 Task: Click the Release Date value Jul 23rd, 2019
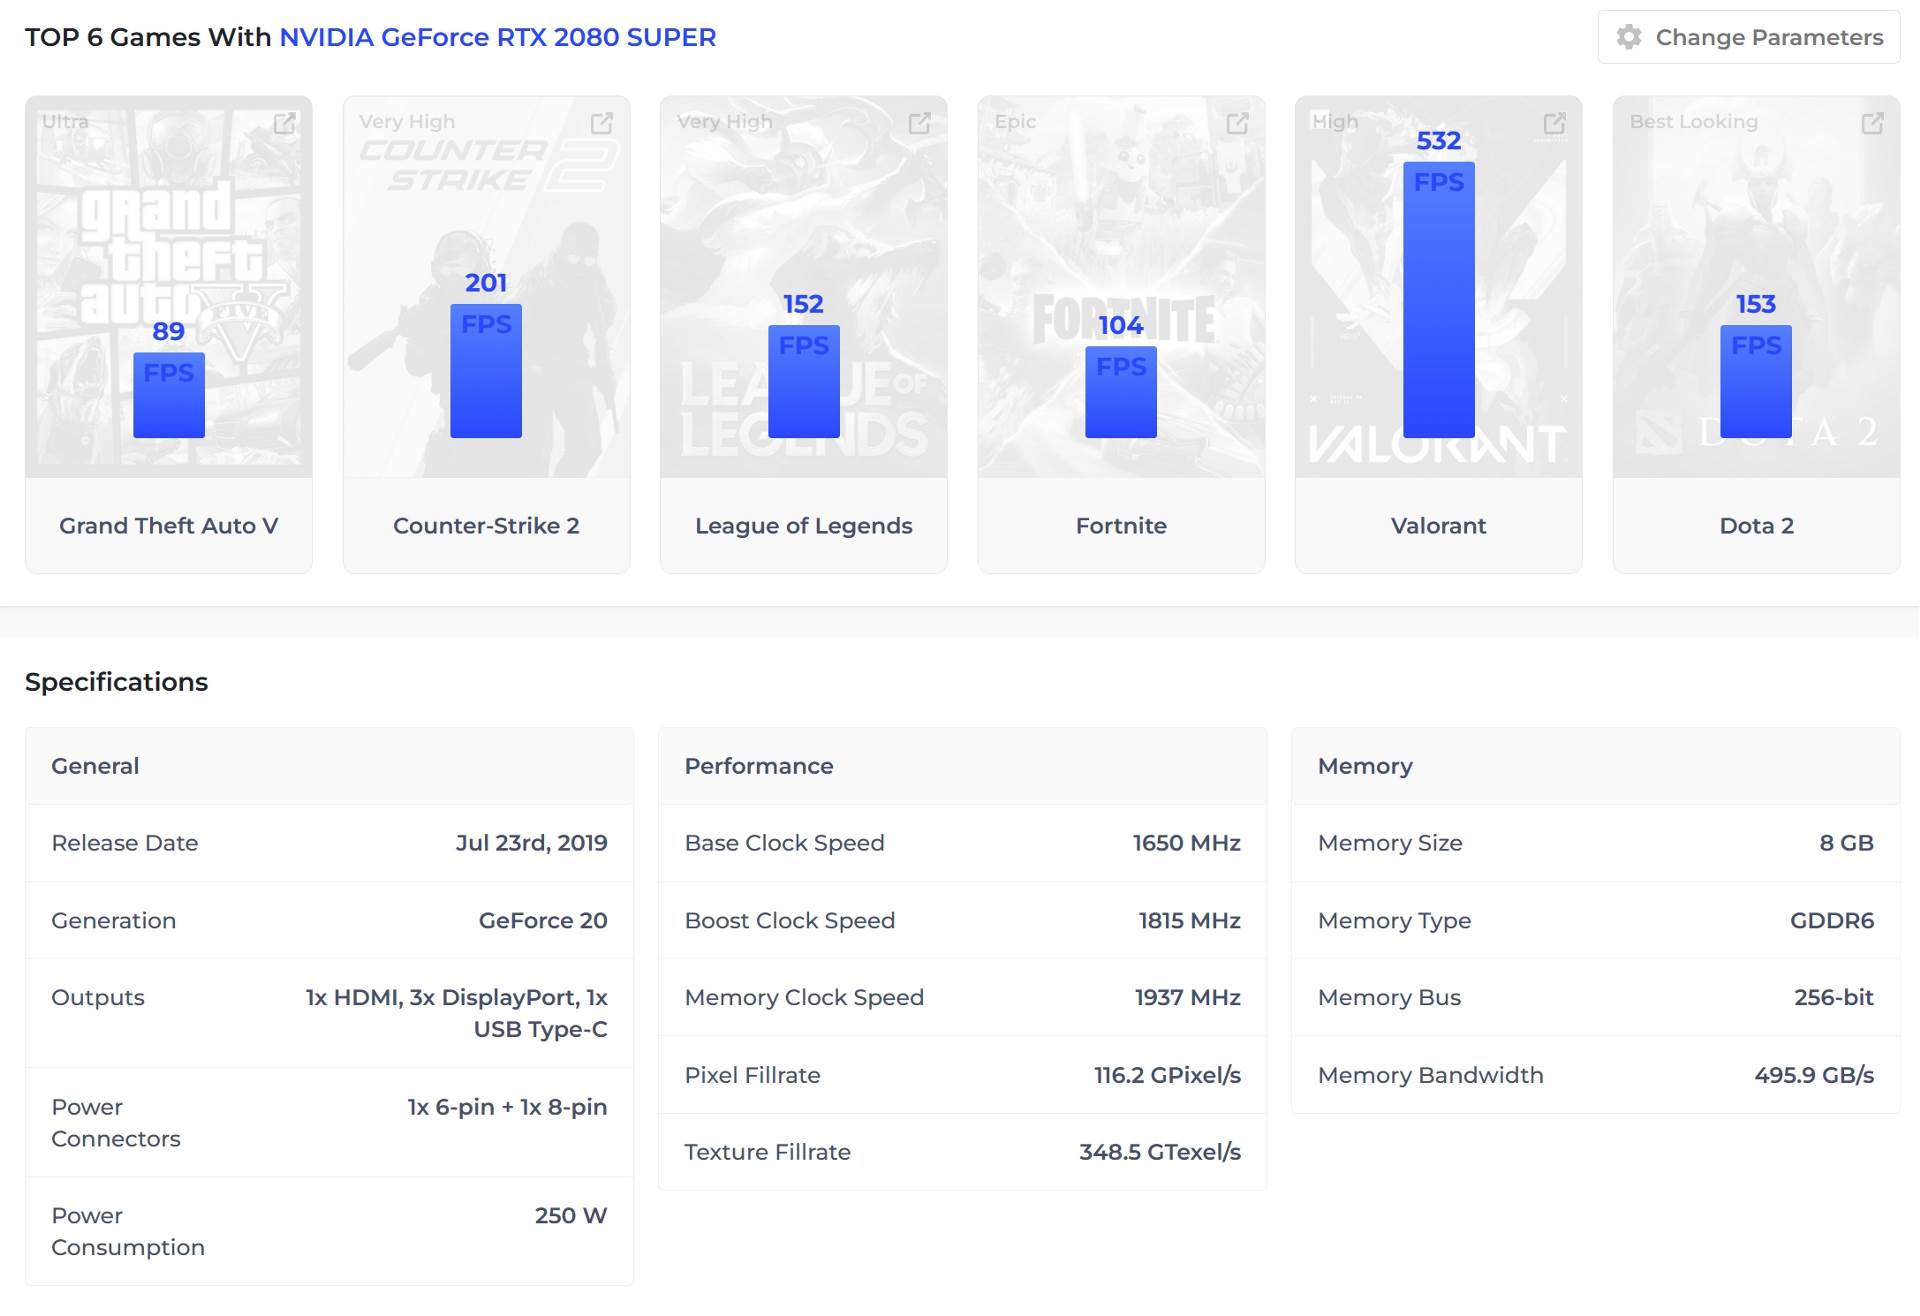point(532,843)
